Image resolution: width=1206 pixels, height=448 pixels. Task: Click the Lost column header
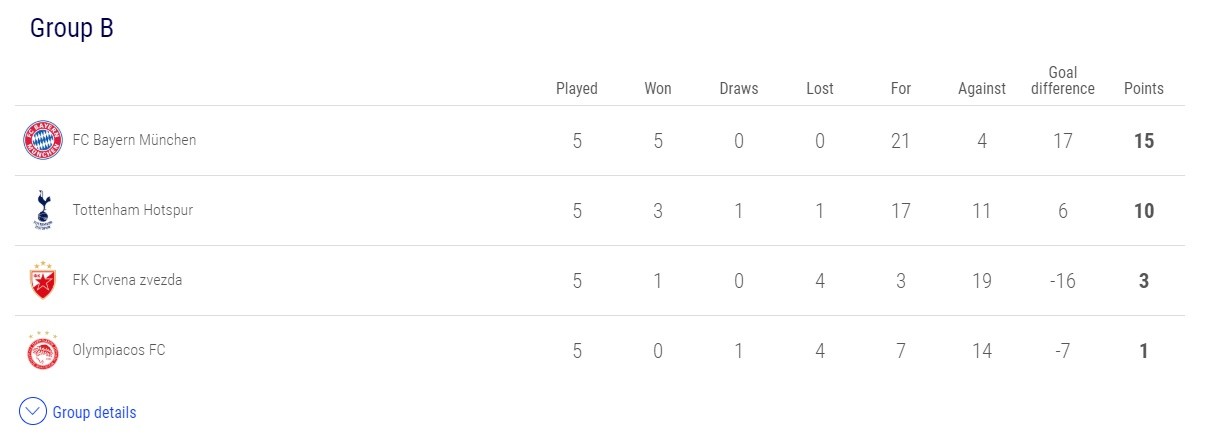pyautogui.click(x=820, y=88)
